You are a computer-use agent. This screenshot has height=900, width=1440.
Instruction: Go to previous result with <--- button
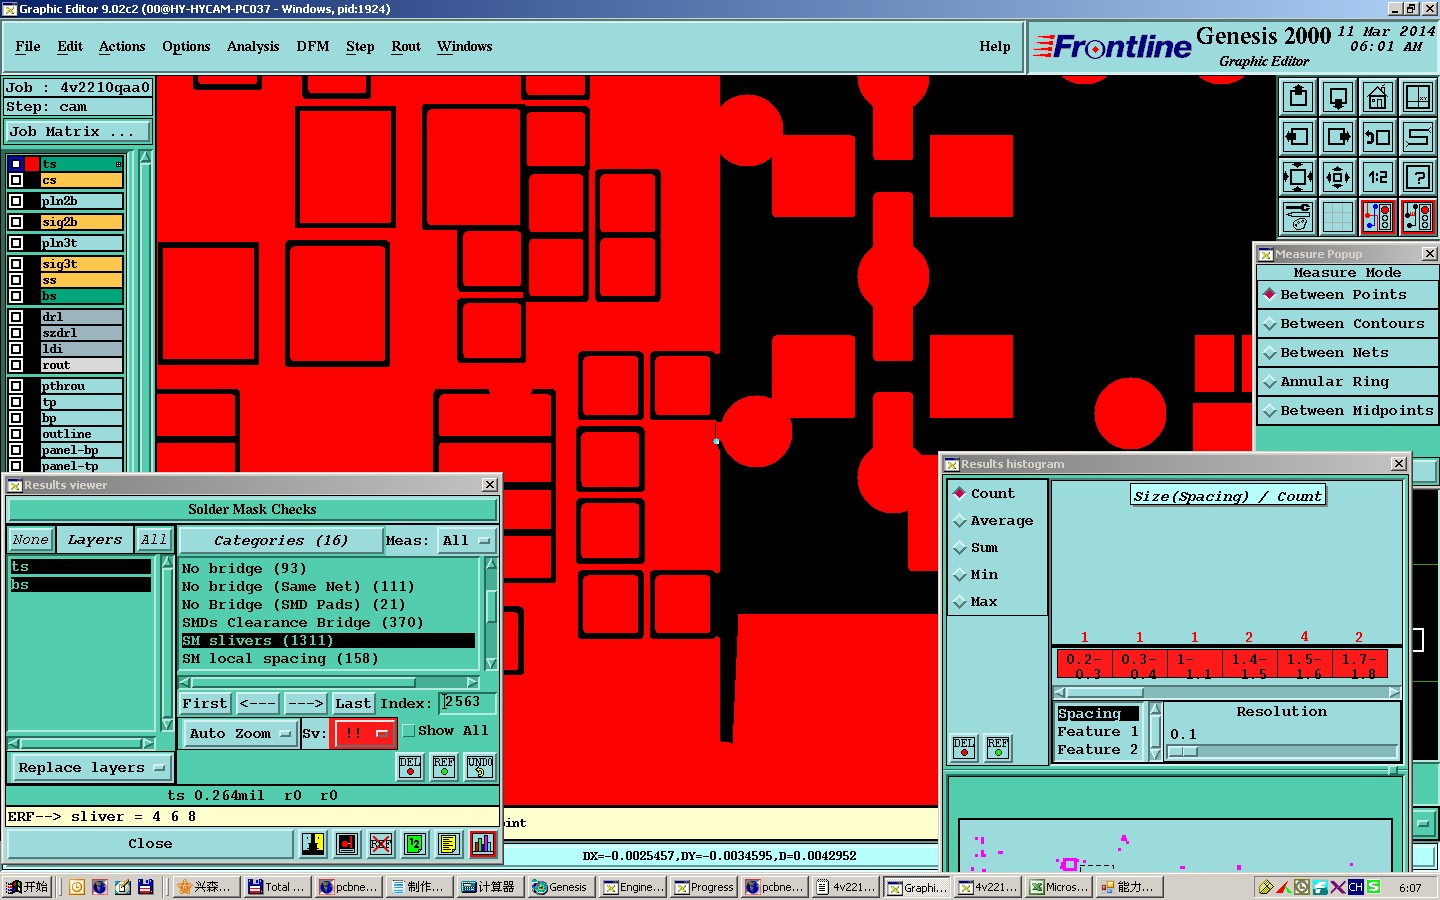[258, 704]
